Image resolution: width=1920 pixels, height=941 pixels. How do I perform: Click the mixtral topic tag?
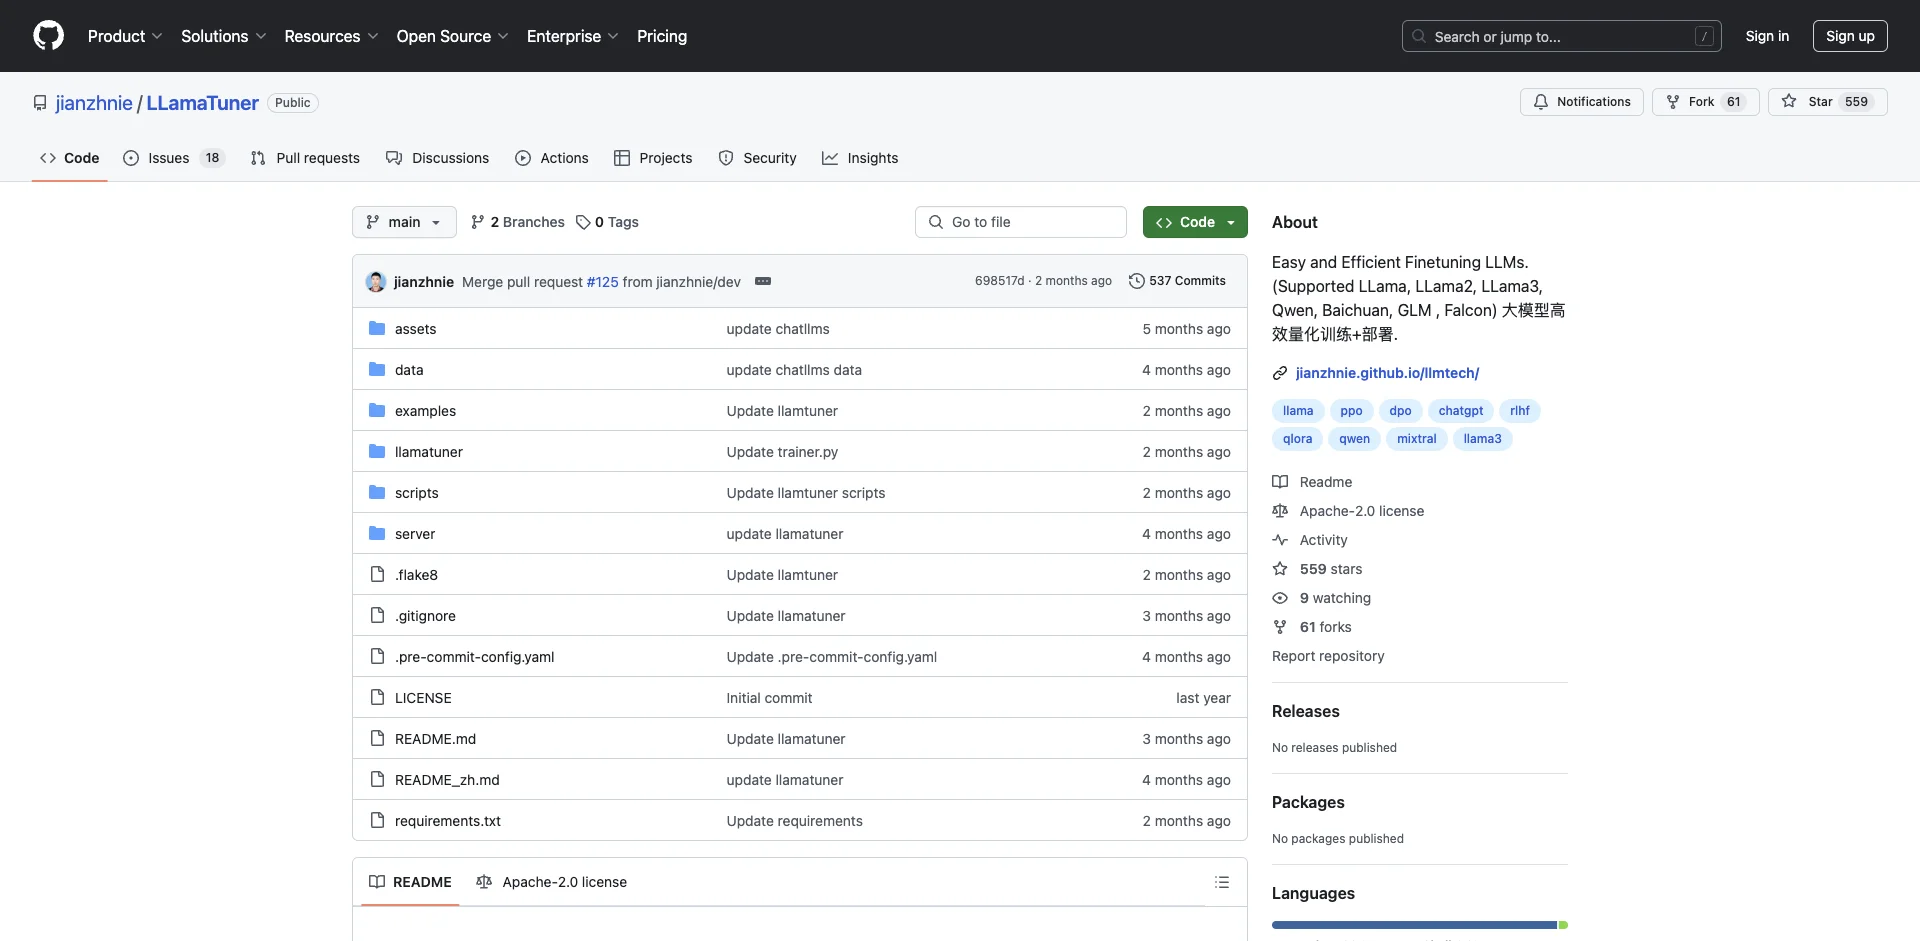1416,439
